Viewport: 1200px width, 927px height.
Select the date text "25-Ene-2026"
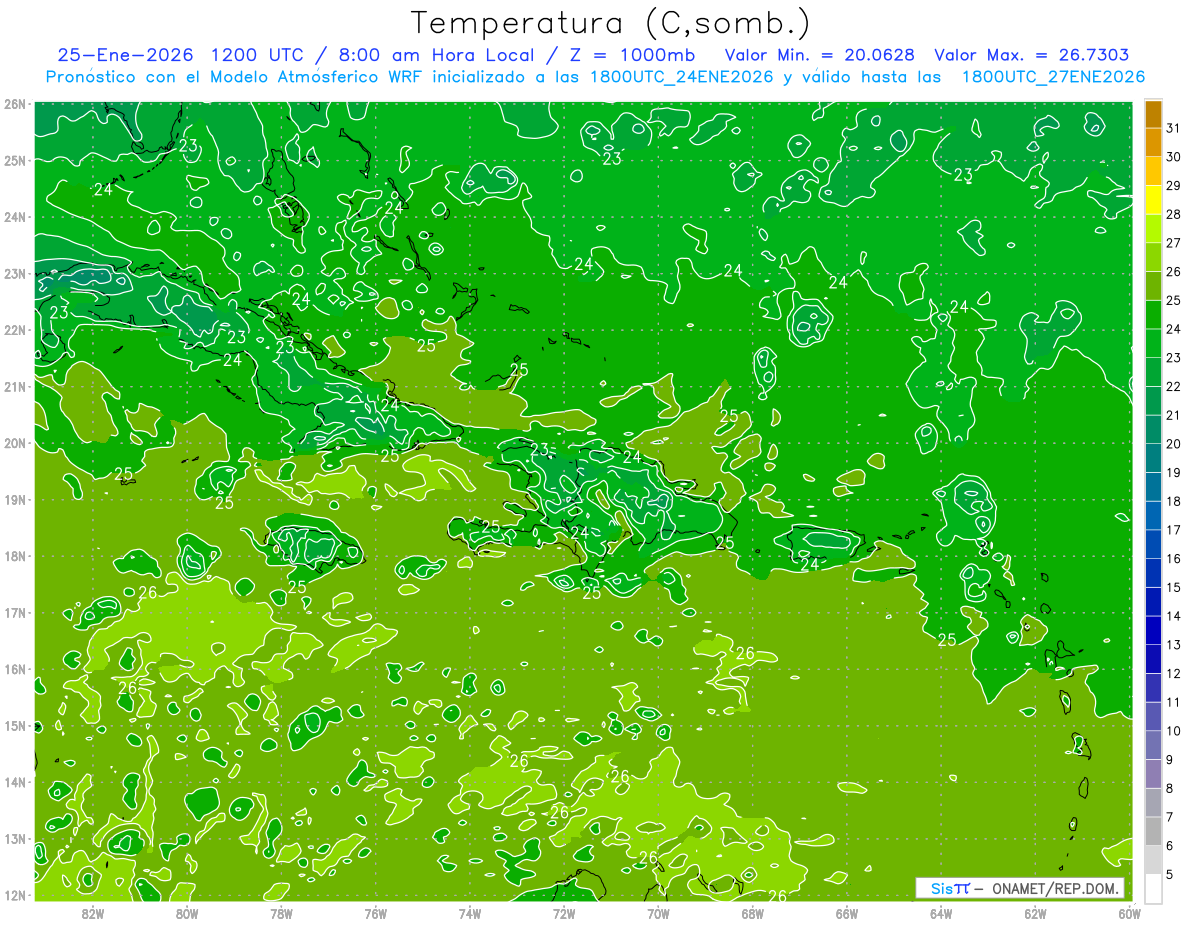(126, 55)
